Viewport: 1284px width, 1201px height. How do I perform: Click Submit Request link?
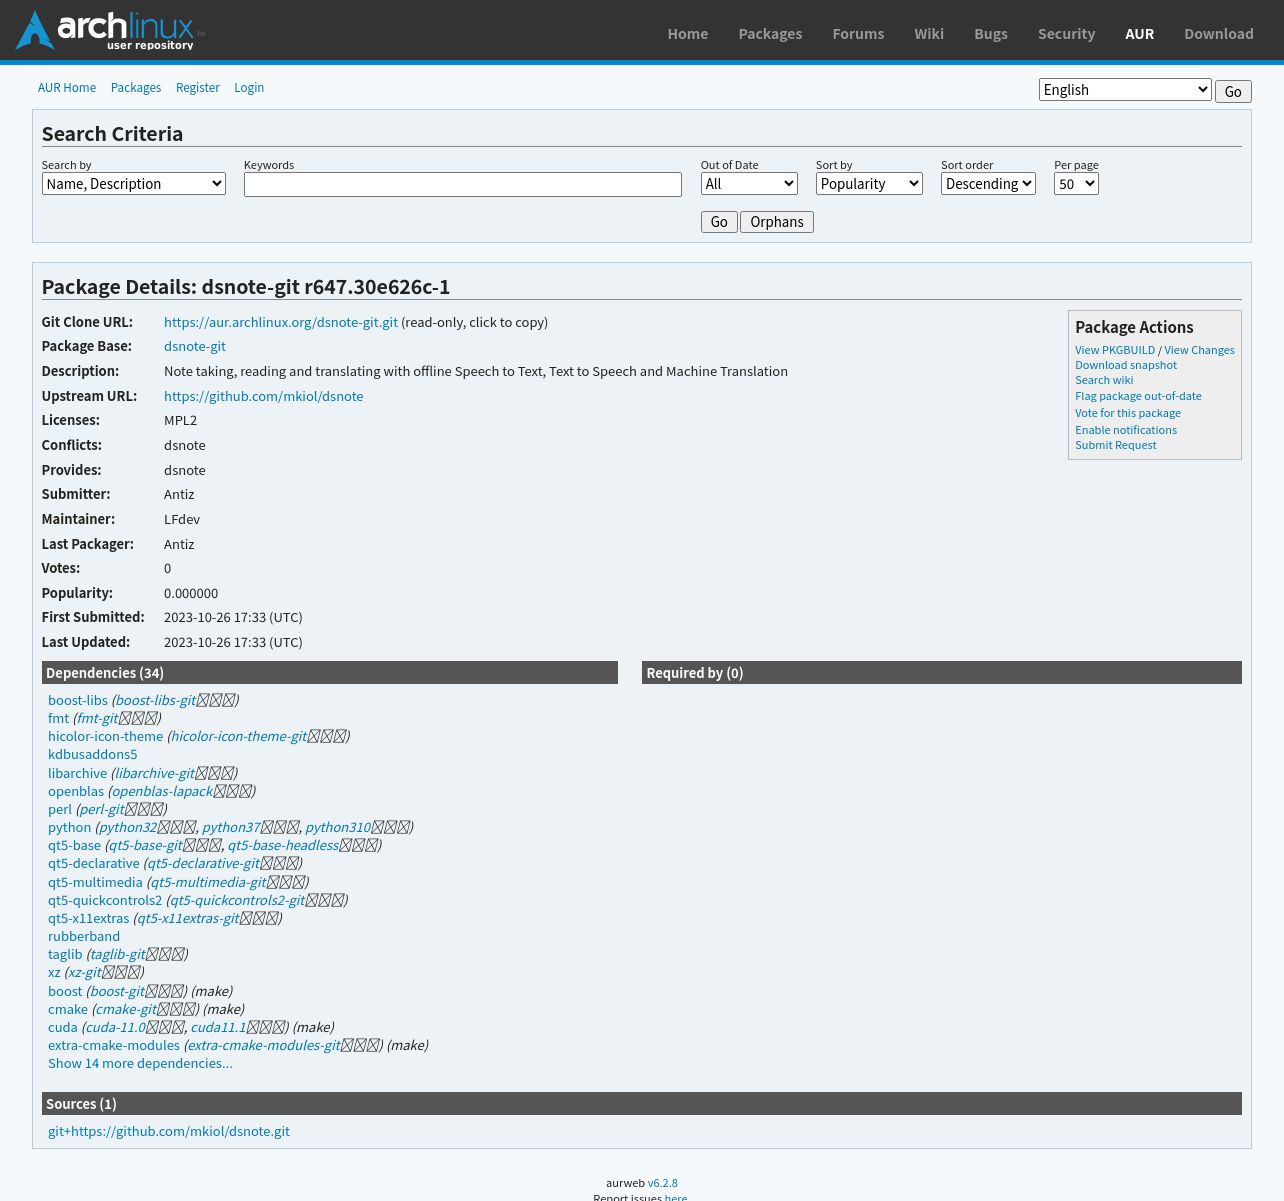coord(1115,445)
